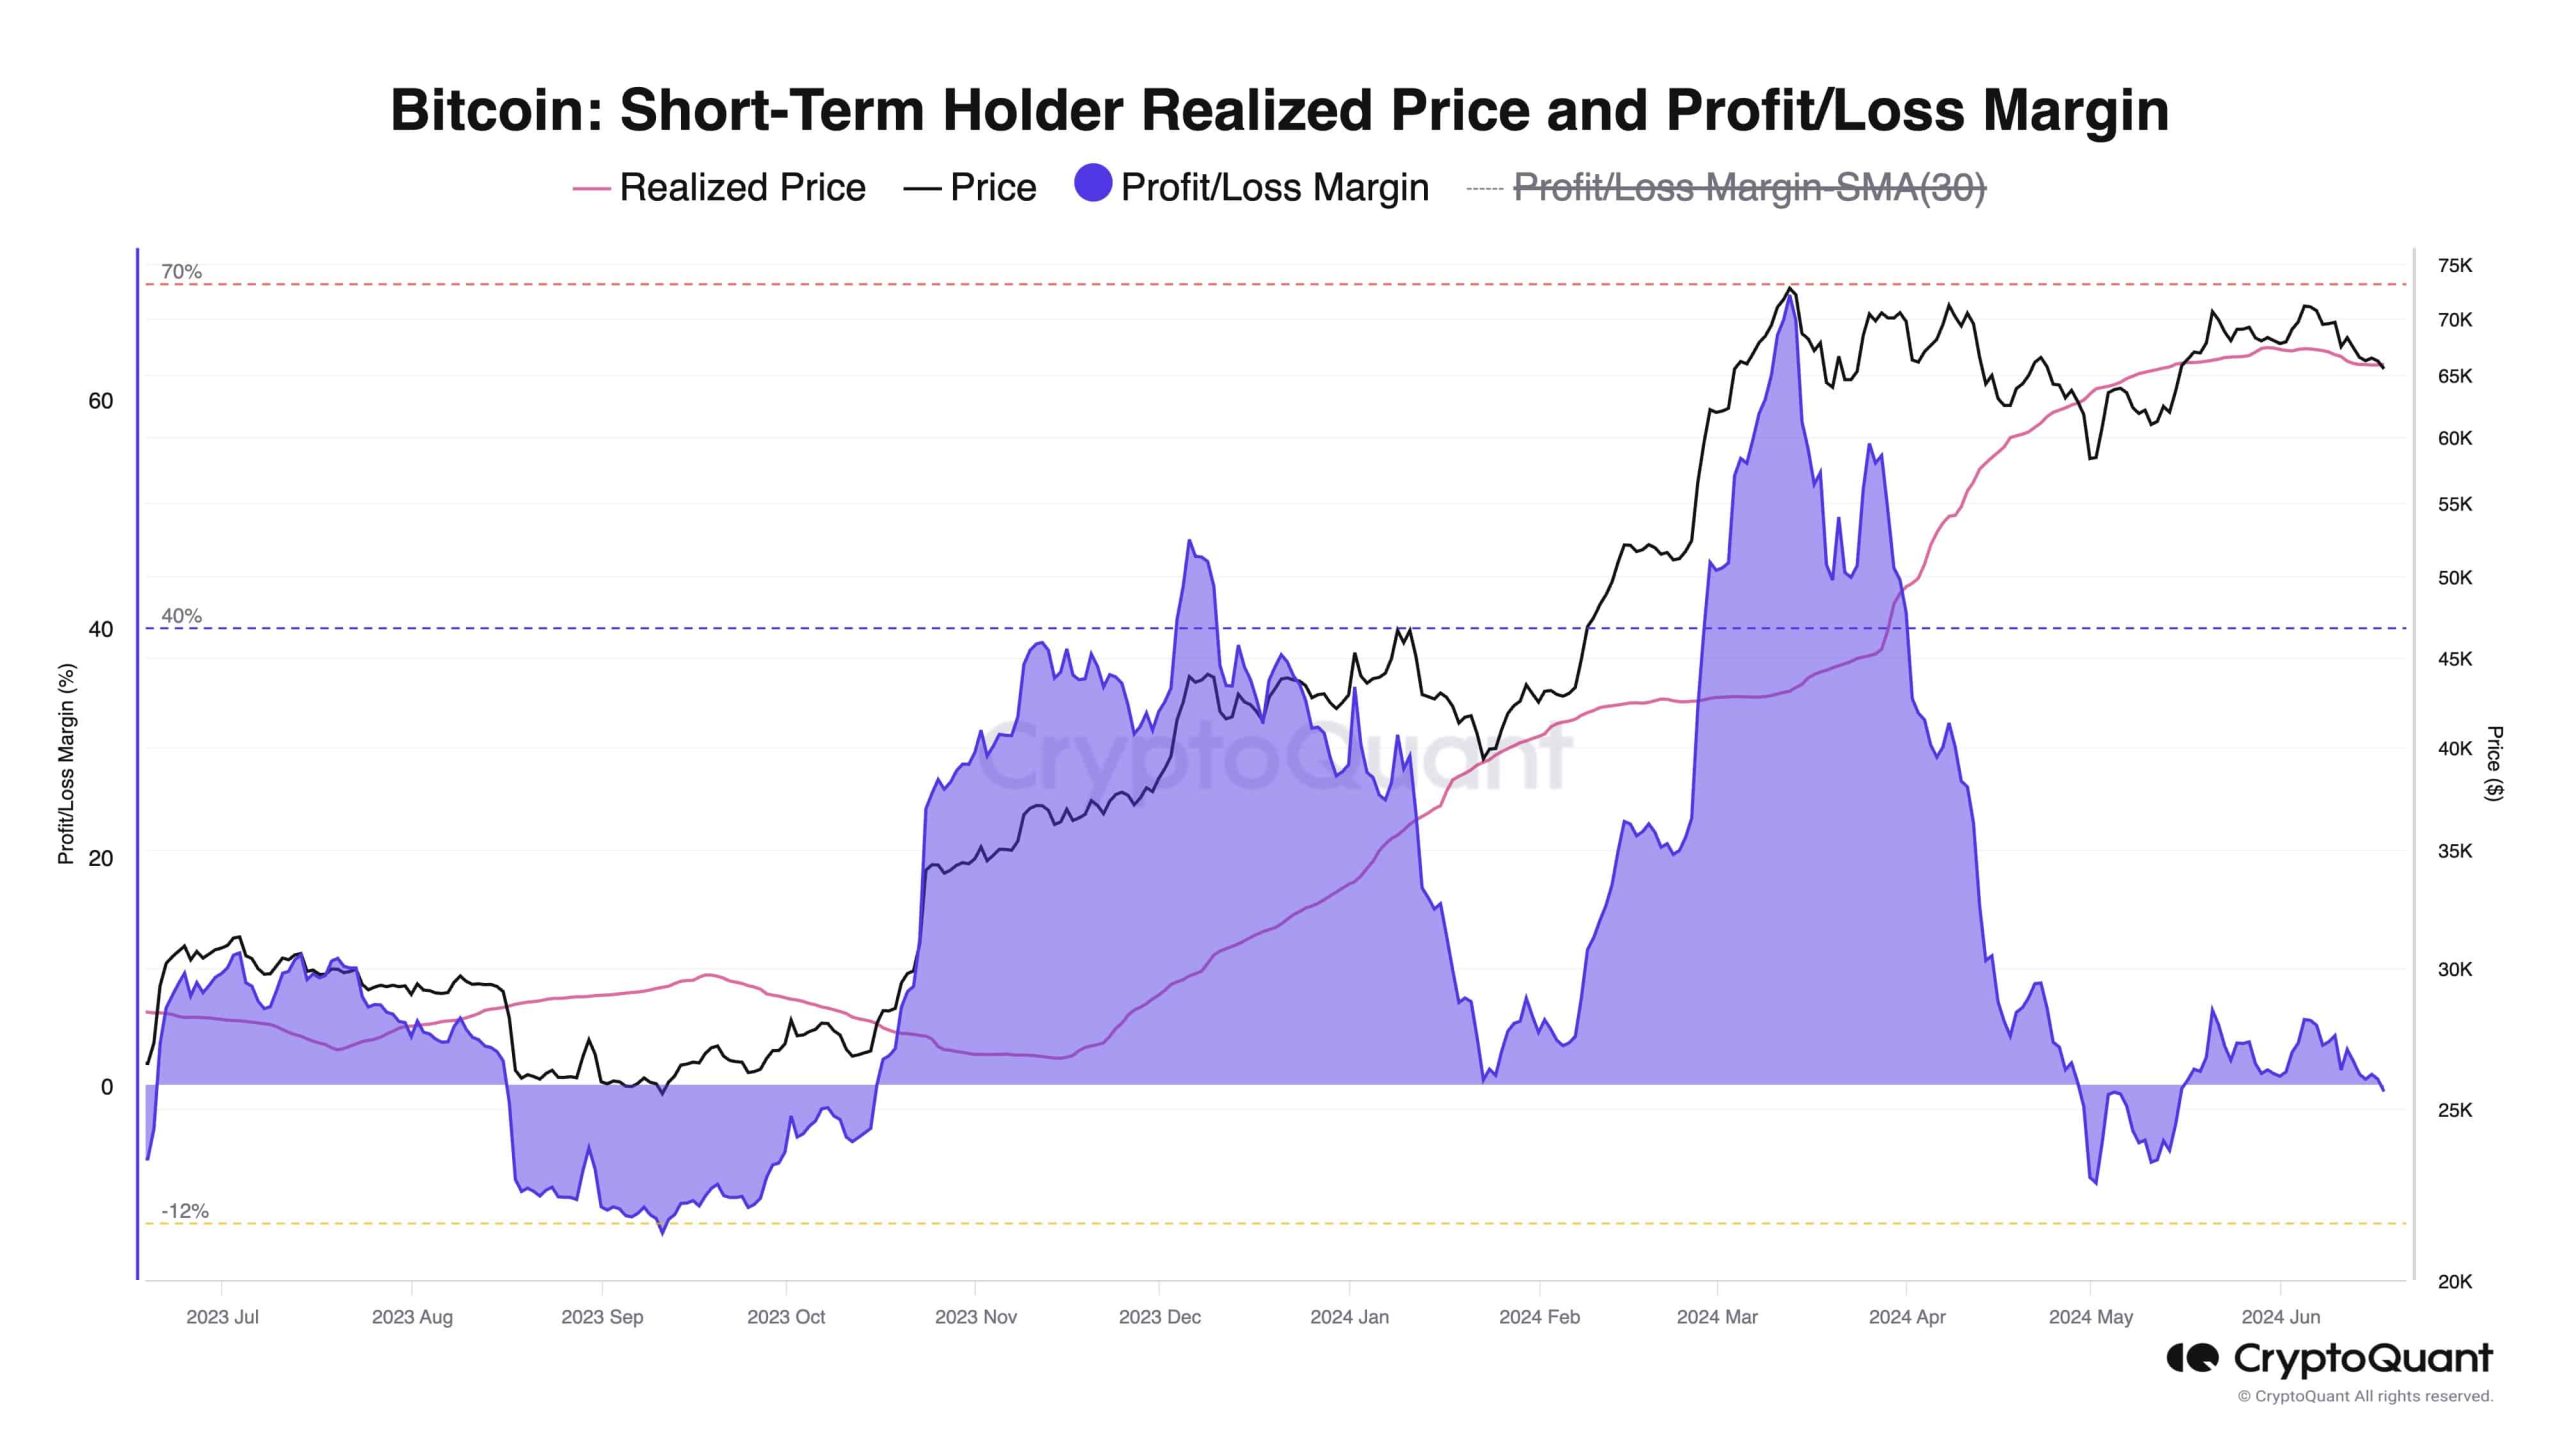Select the 2024 Mar x-axis label
Image resolution: width=2560 pixels, height=1440 pixels.
(1717, 1317)
